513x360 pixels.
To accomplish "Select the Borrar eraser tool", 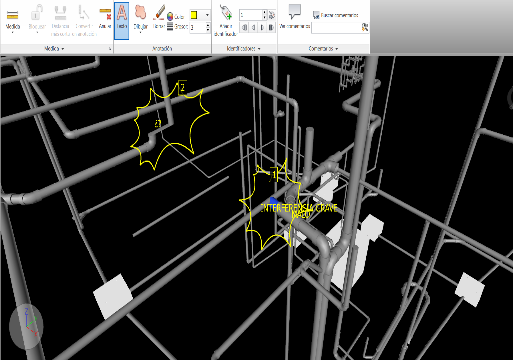I will click(x=159, y=17).
